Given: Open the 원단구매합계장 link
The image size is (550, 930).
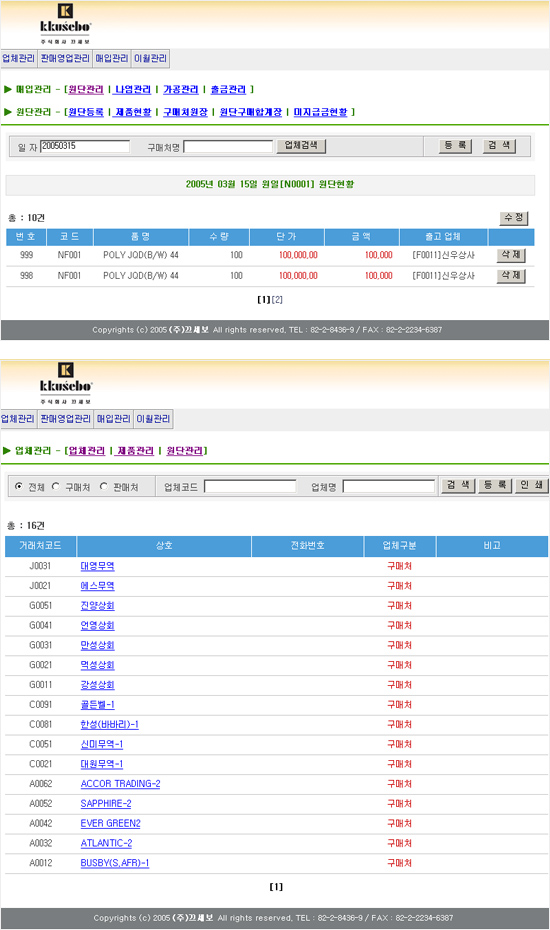Looking at the screenshot, I should point(251,112).
